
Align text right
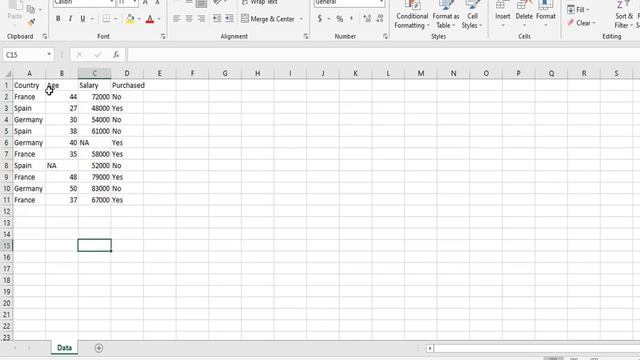coord(201,19)
